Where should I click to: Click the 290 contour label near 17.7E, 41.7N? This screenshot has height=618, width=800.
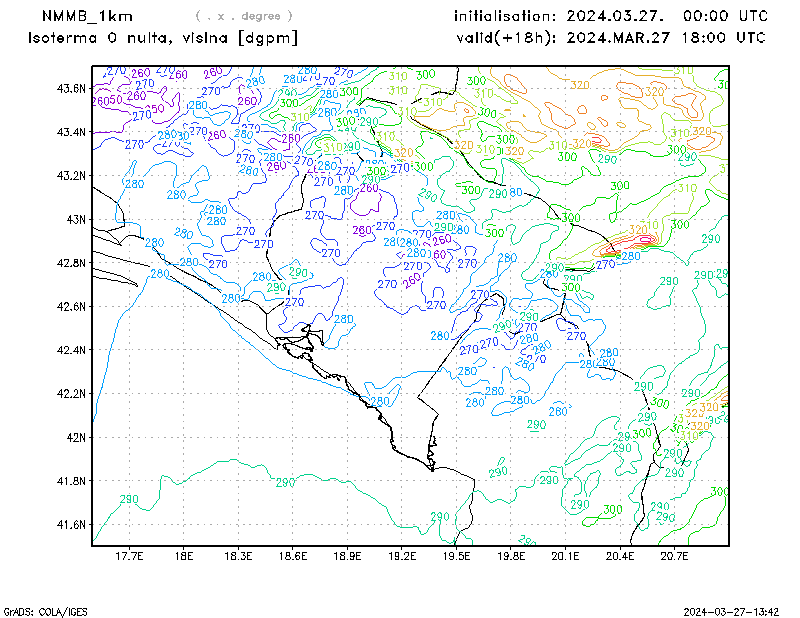click(129, 499)
